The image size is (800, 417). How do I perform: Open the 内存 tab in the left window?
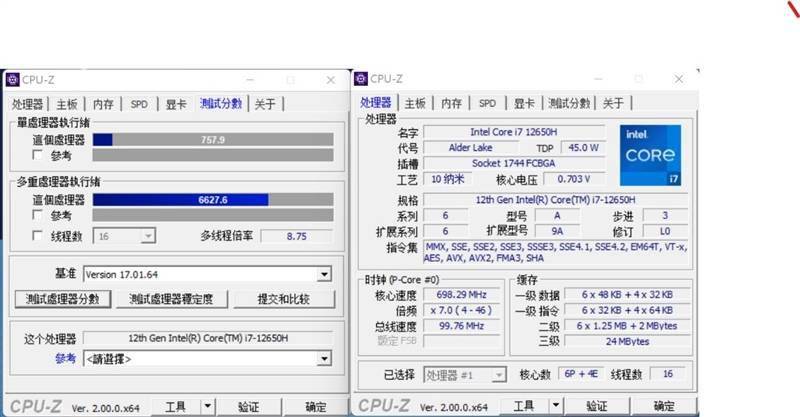pyautogui.click(x=103, y=104)
